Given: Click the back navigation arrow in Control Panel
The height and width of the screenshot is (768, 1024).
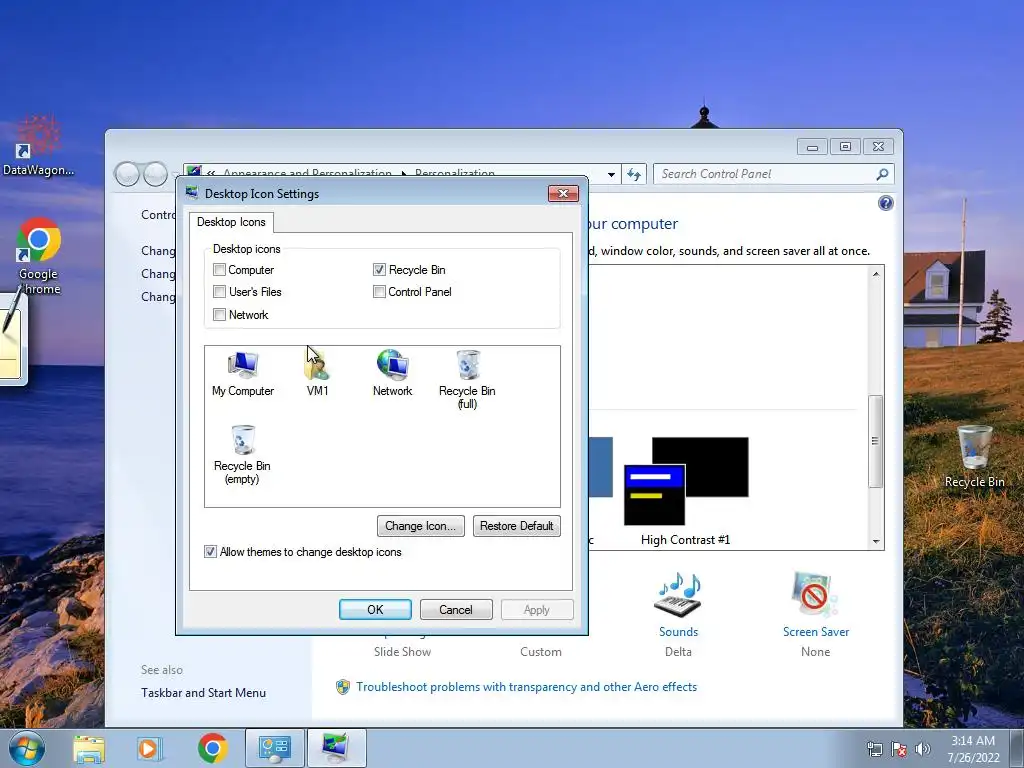Looking at the screenshot, I should (127, 174).
